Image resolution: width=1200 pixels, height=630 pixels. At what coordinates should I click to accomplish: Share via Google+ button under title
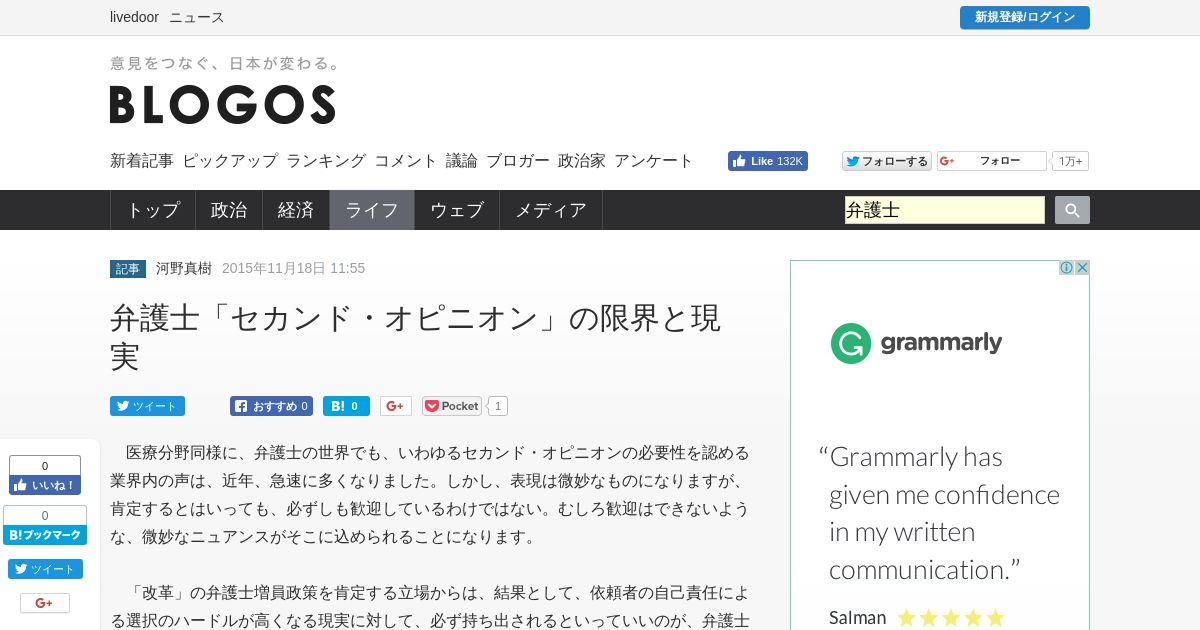tap(396, 406)
